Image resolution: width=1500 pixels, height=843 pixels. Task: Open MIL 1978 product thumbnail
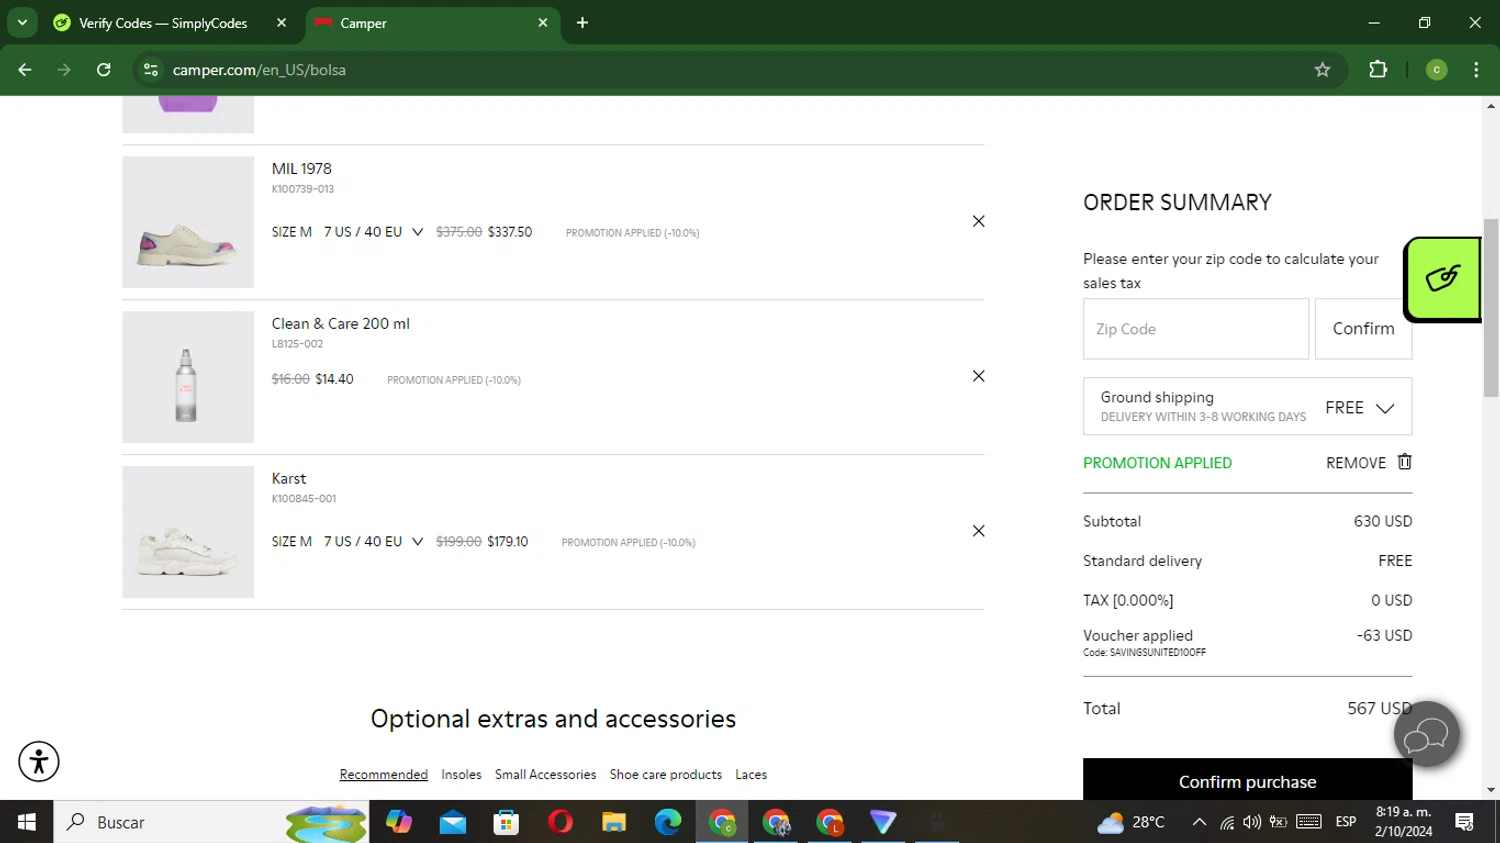point(188,222)
